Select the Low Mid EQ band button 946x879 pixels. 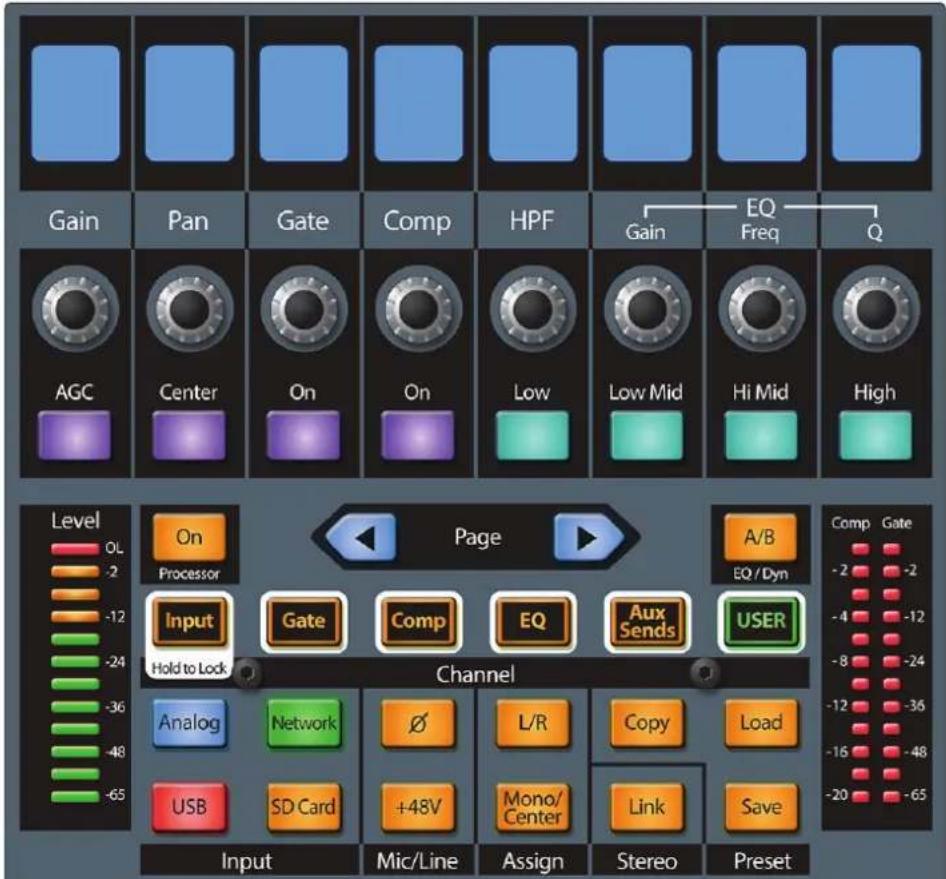click(646, 435)
